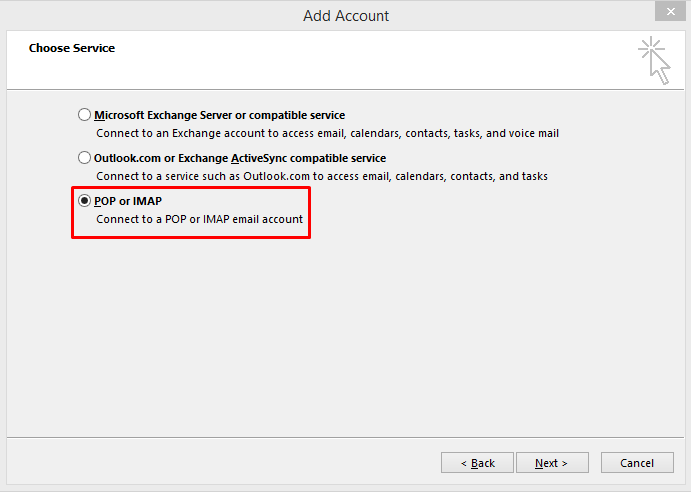Go to previous step with Back button
The width and height of the screenshot is (691, 492).
477,462
